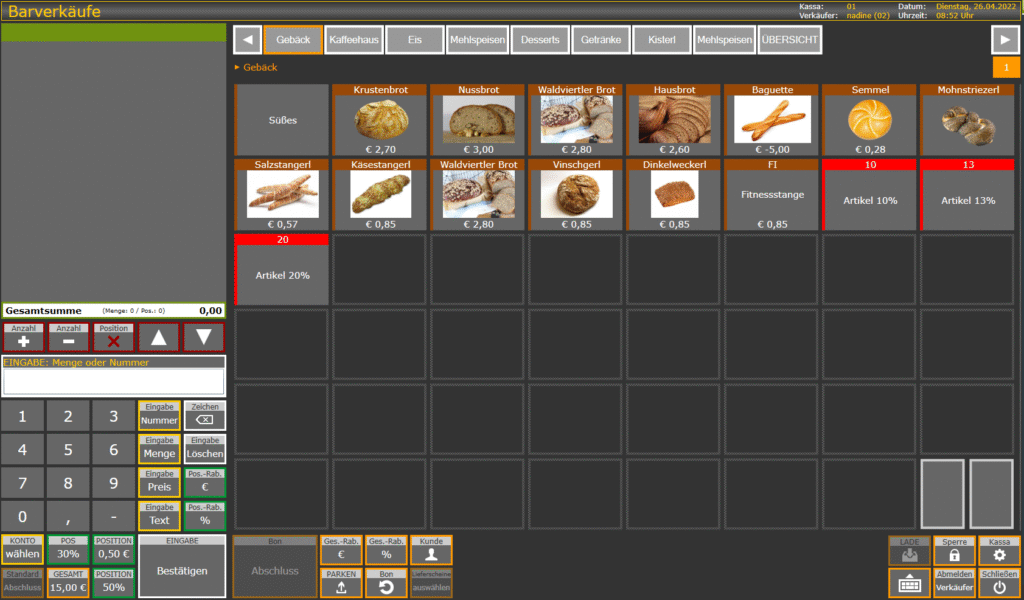Delete position with the red X

113,337
